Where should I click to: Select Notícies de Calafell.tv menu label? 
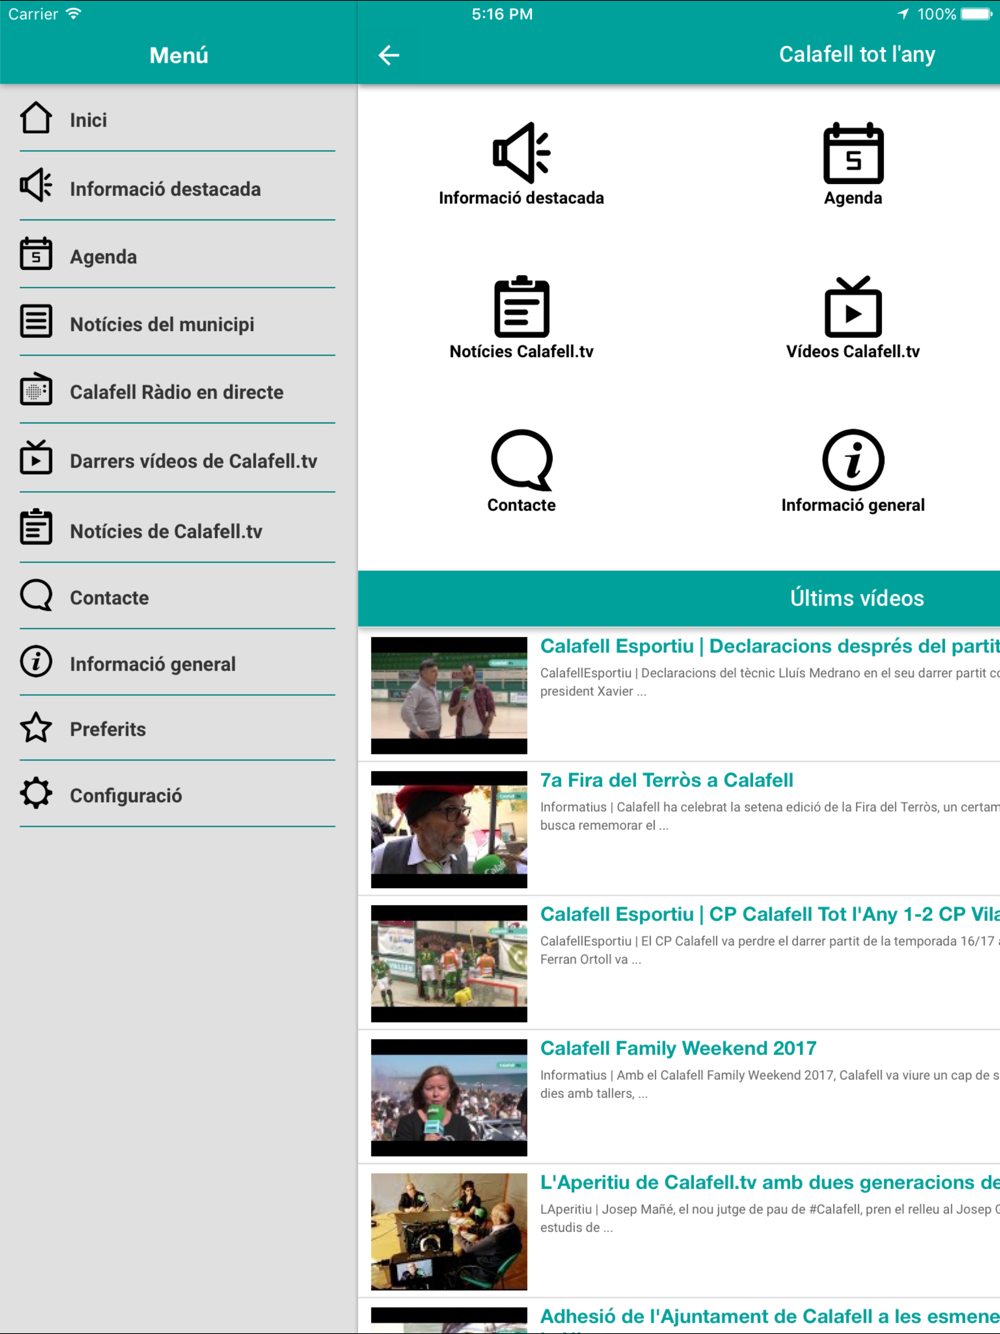coord(166,531)
